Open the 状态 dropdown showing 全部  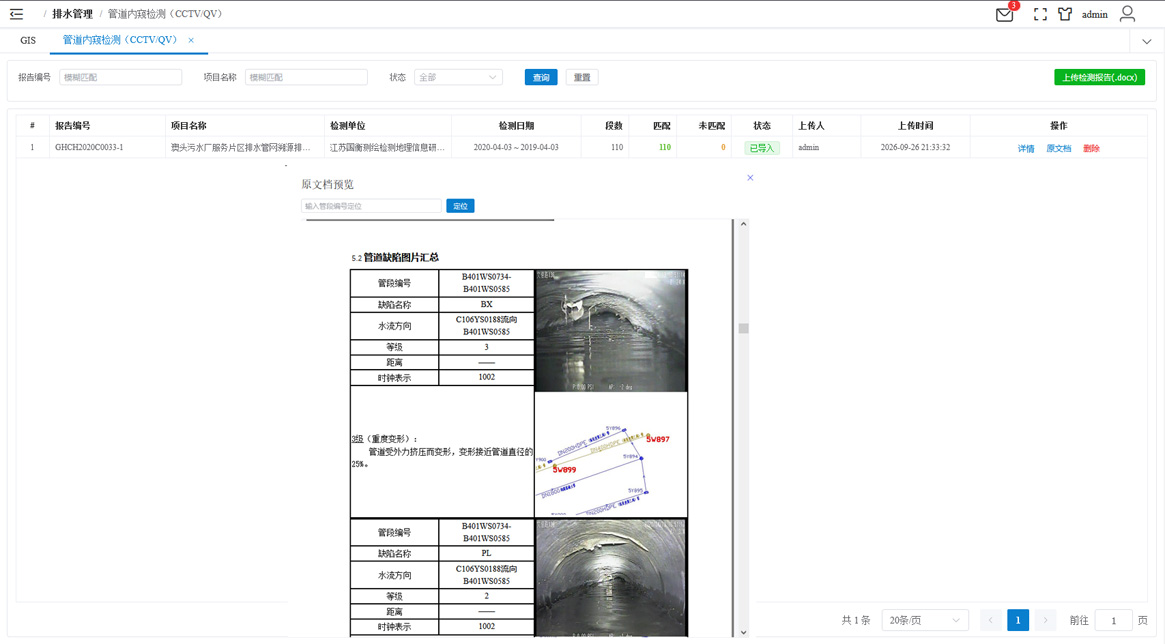458,77
